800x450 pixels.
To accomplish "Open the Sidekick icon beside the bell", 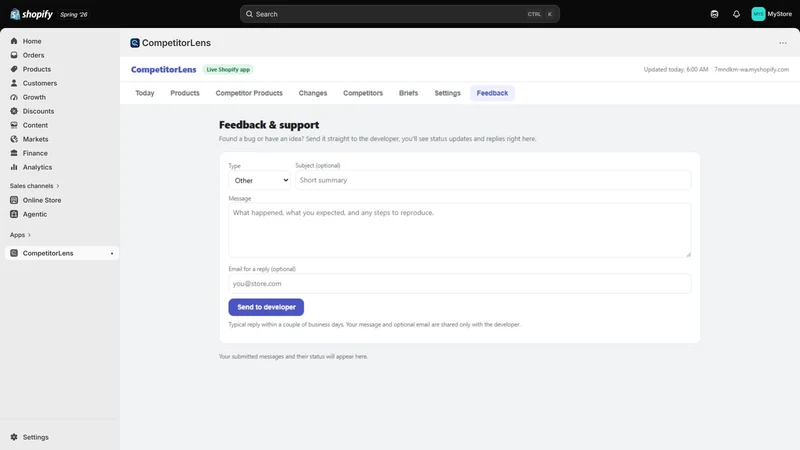I will [714, 14].
